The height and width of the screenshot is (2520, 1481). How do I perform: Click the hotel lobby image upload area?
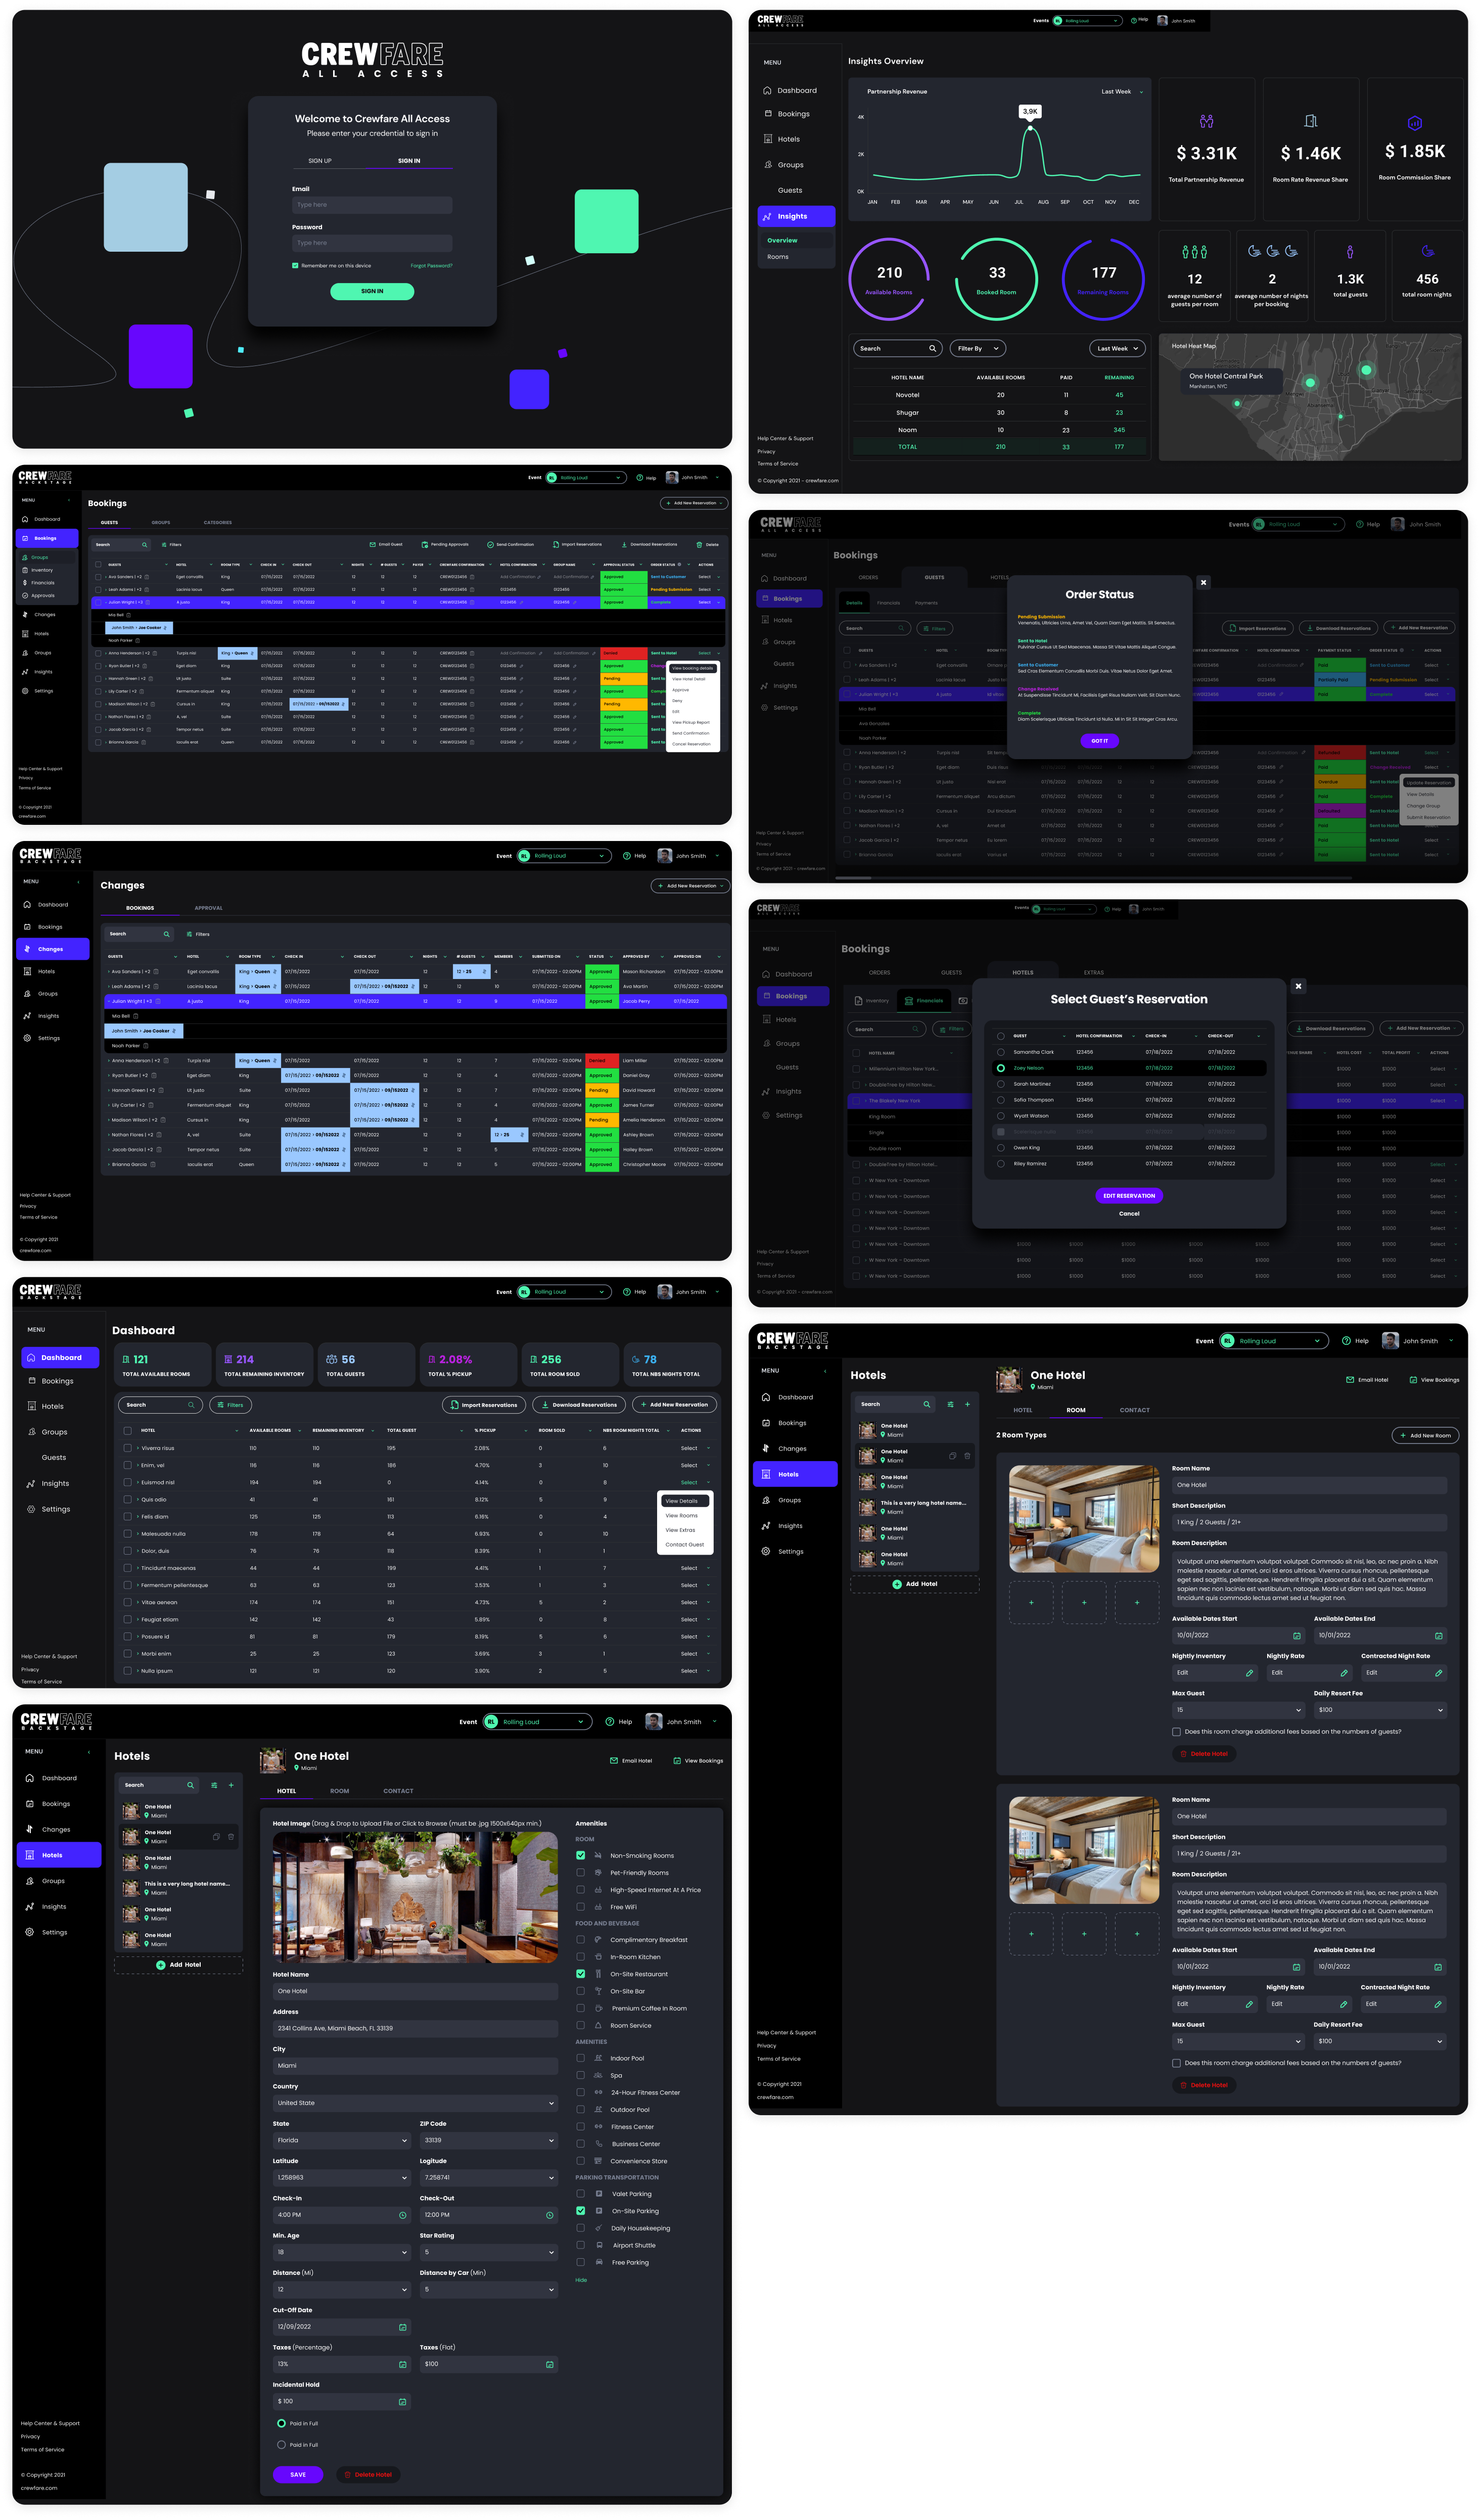(415, 1897)
